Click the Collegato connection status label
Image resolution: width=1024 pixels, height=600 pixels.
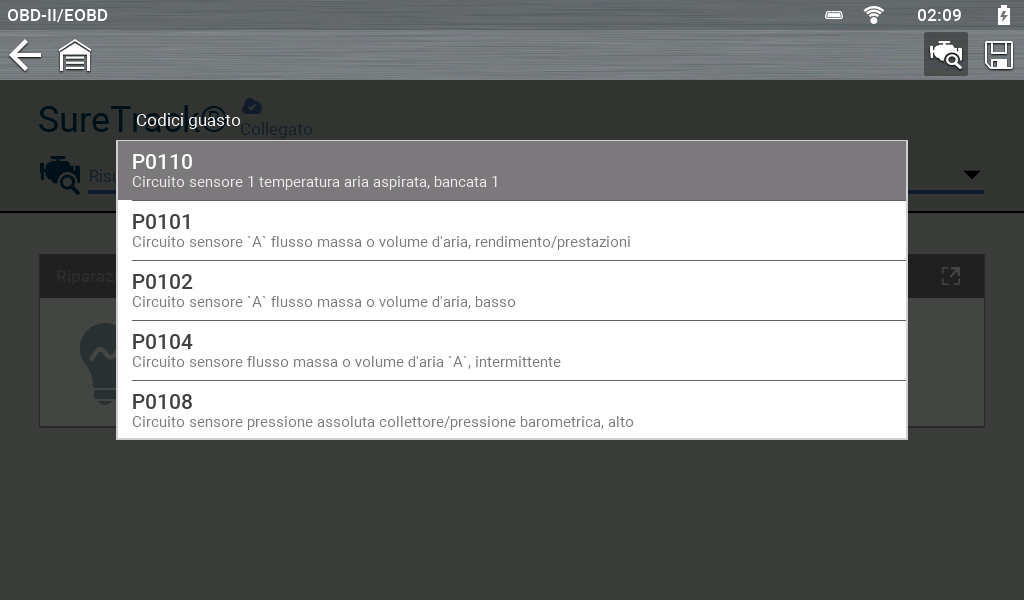click(276, 130)
